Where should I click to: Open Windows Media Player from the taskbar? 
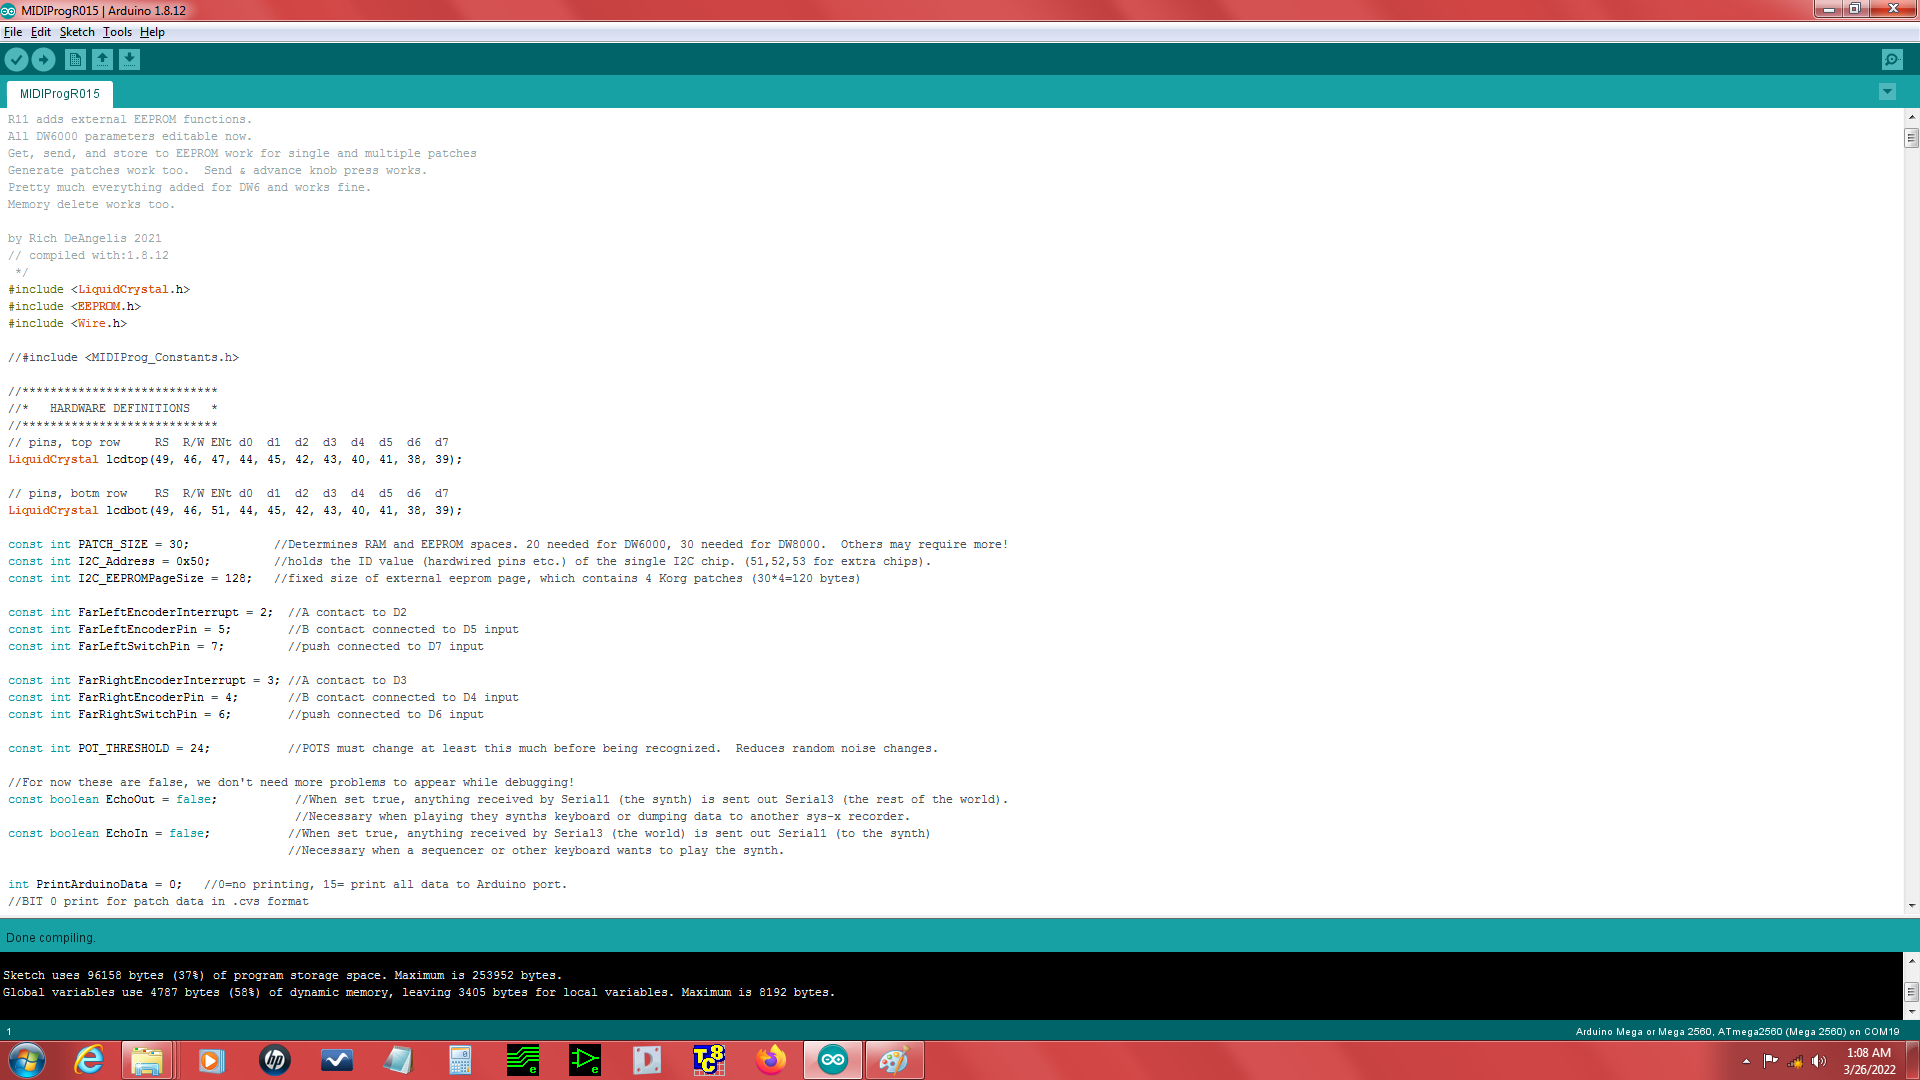tap(210, 1060)
